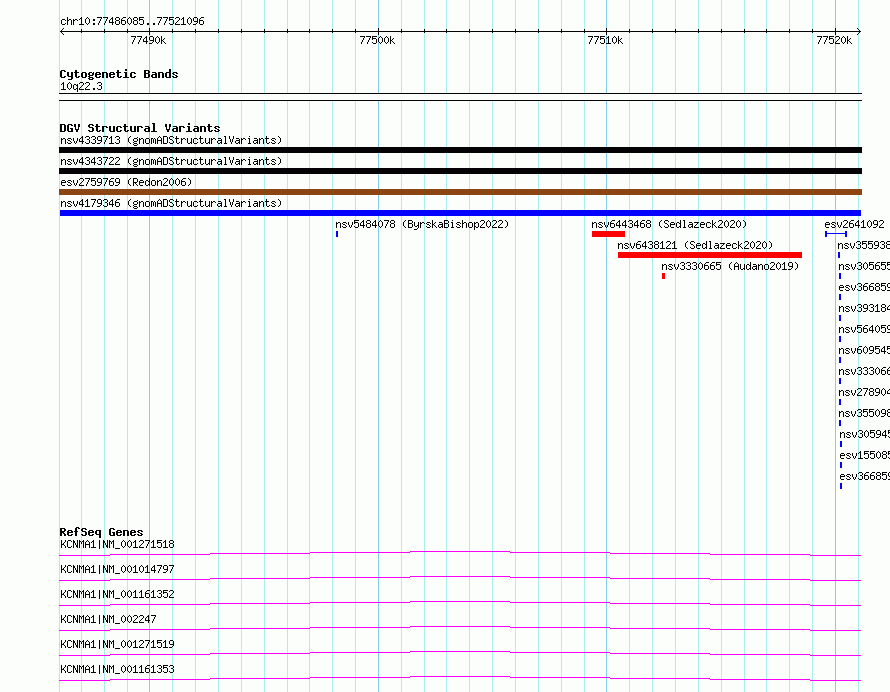This screenshot has width=890, height=692.
Task: Select the nsv4179346 gnomAD variant label
Action: pos(171,203)
